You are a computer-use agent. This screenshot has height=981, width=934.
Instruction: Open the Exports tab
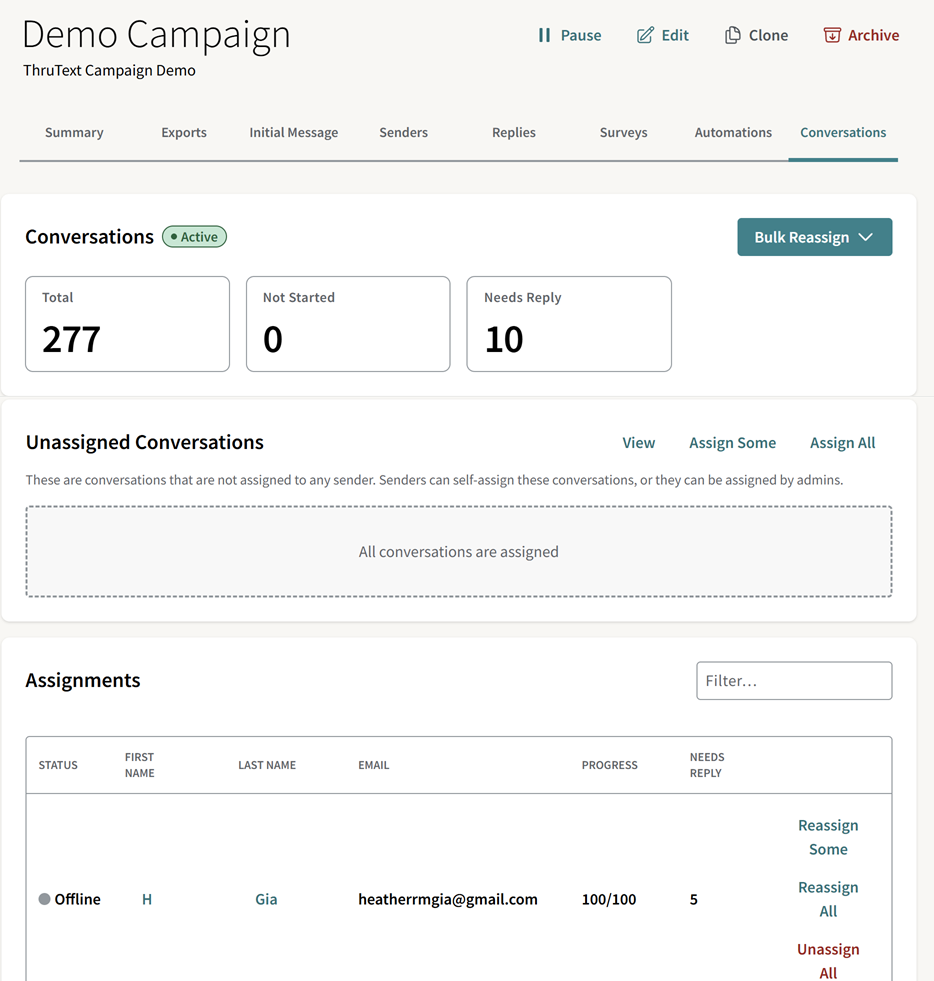184,133
